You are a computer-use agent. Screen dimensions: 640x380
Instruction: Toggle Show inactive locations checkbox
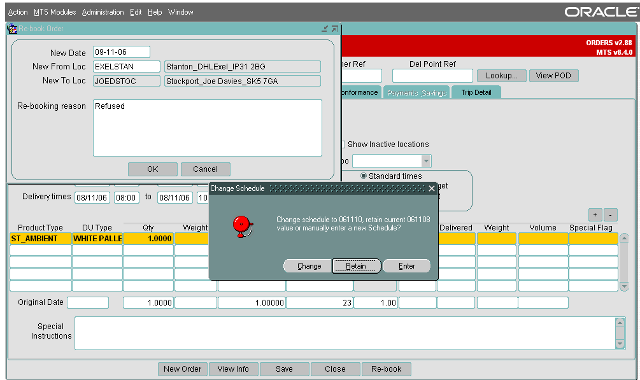344,144
